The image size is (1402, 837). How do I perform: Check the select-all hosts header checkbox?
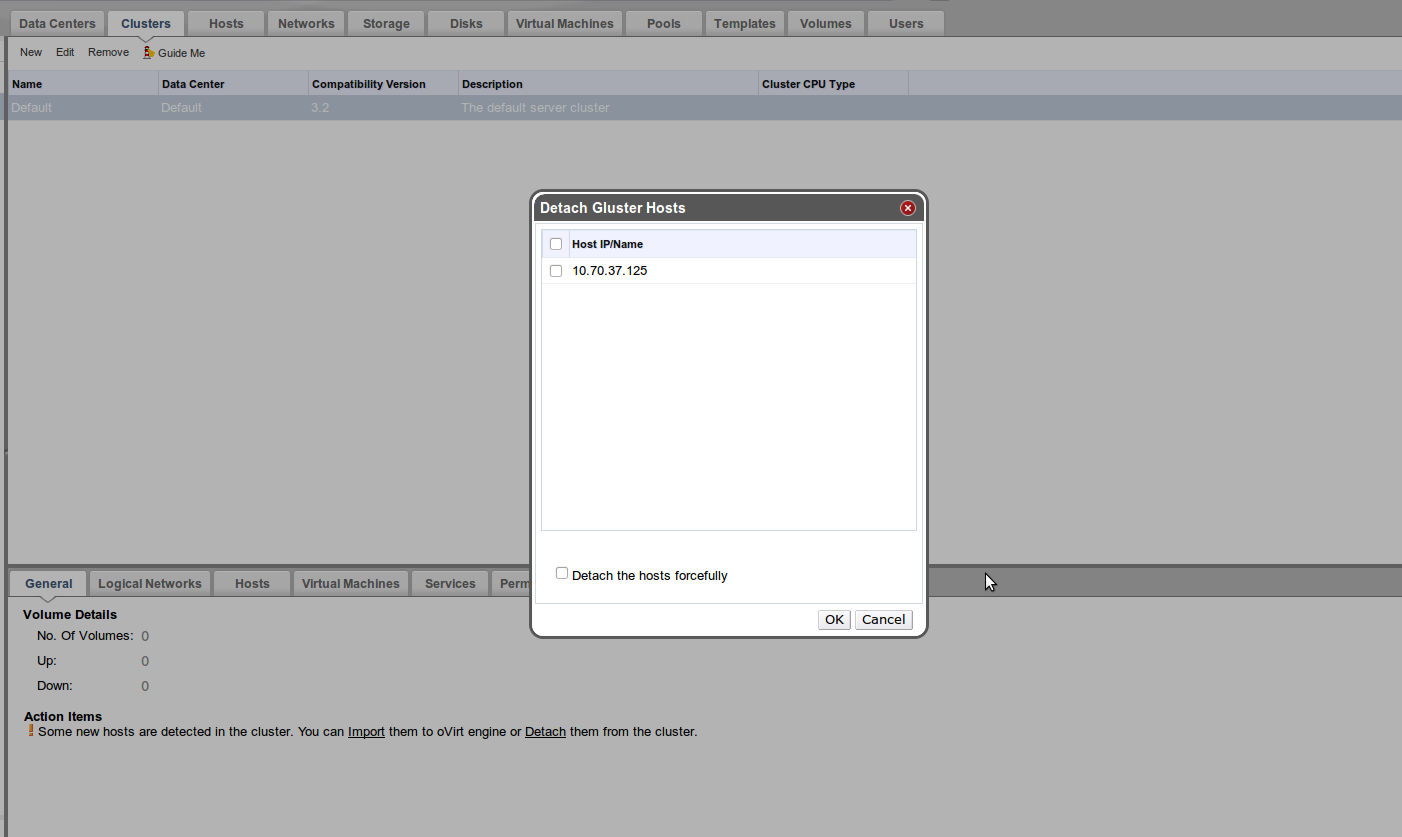coord(556,244)
